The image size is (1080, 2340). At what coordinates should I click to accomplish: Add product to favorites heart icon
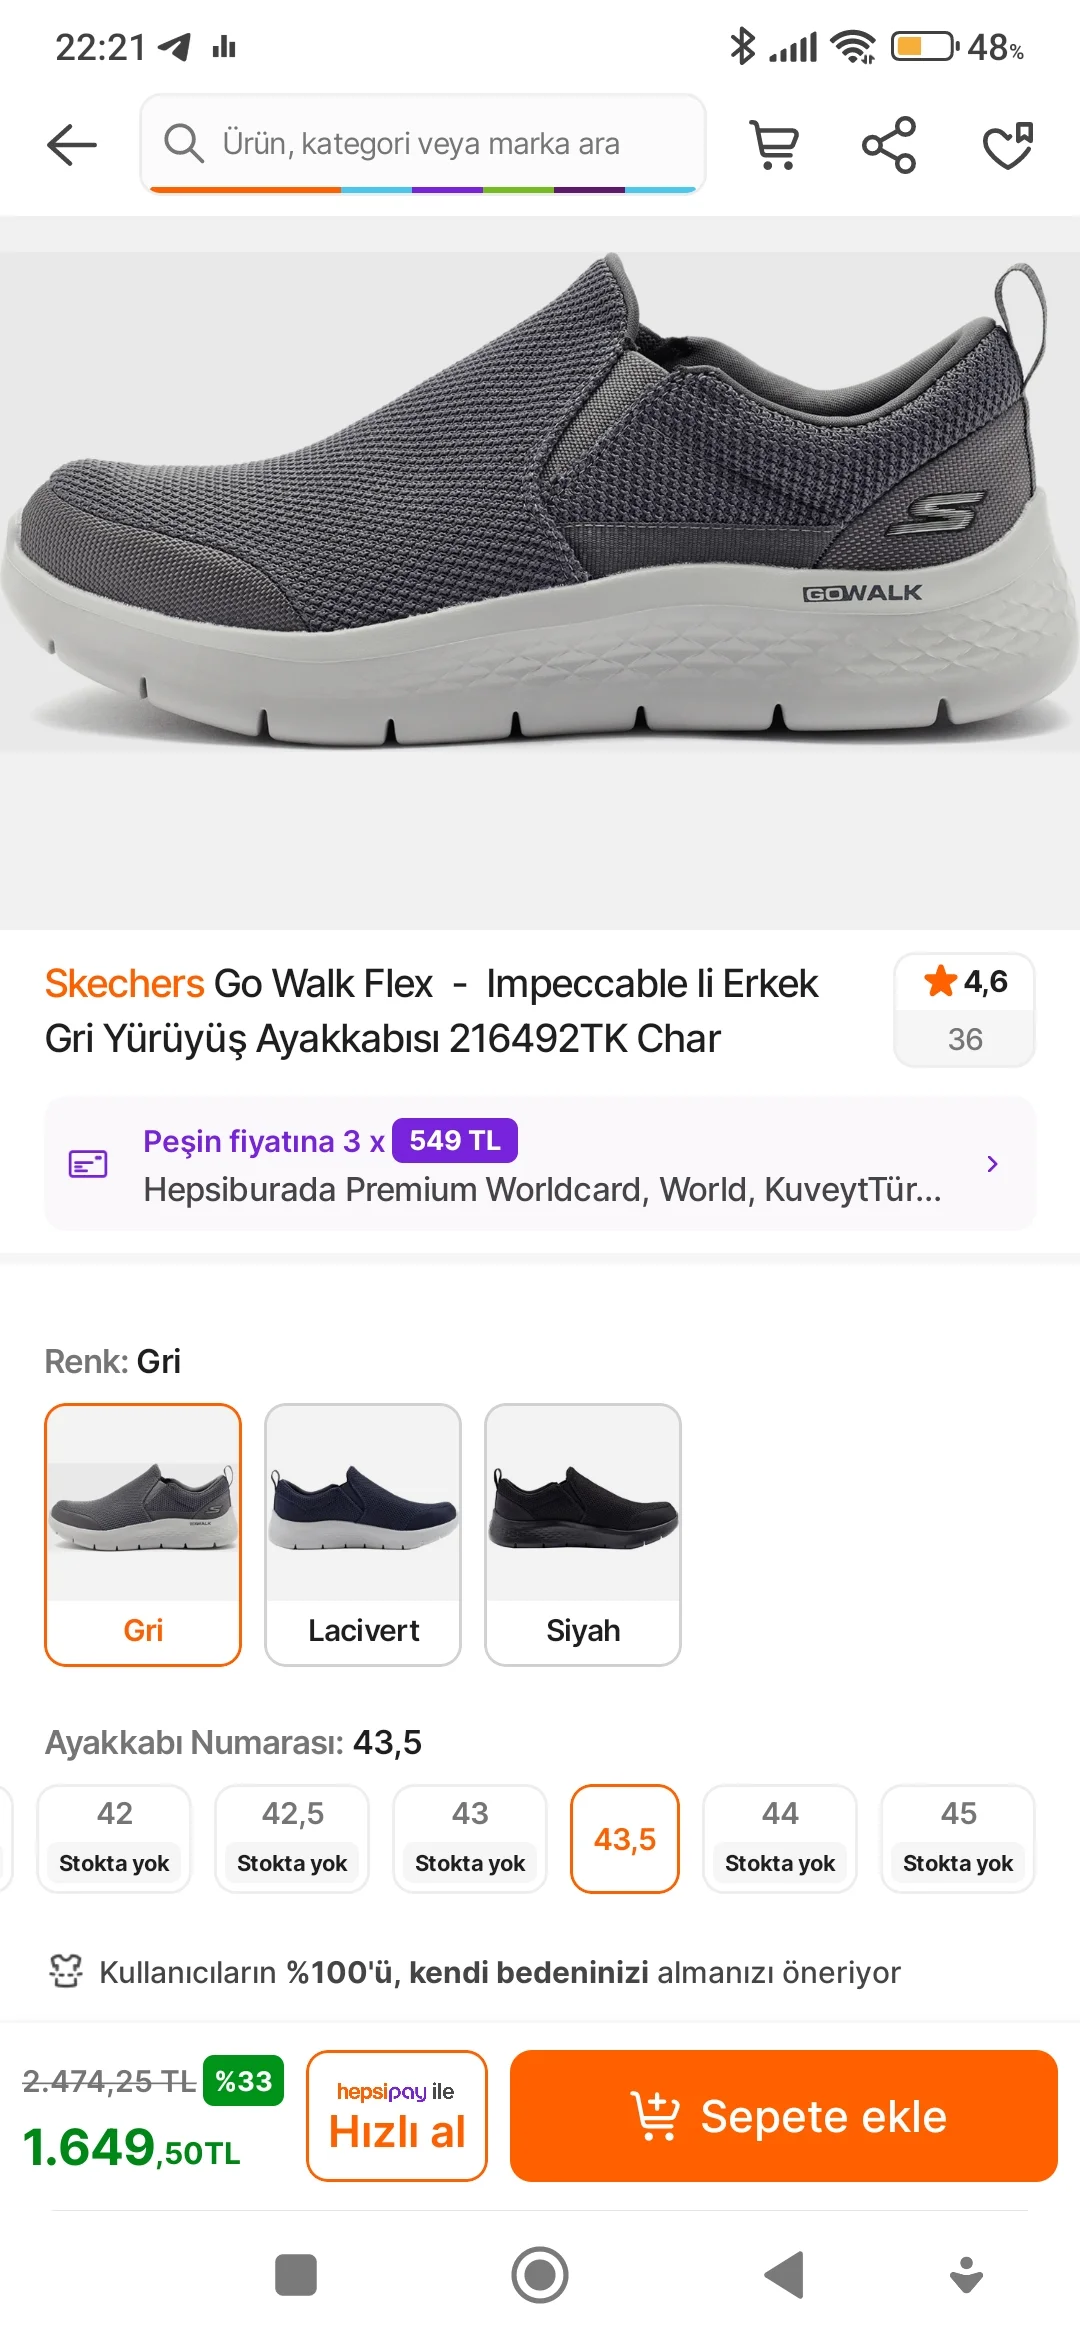click(1007, 145)
